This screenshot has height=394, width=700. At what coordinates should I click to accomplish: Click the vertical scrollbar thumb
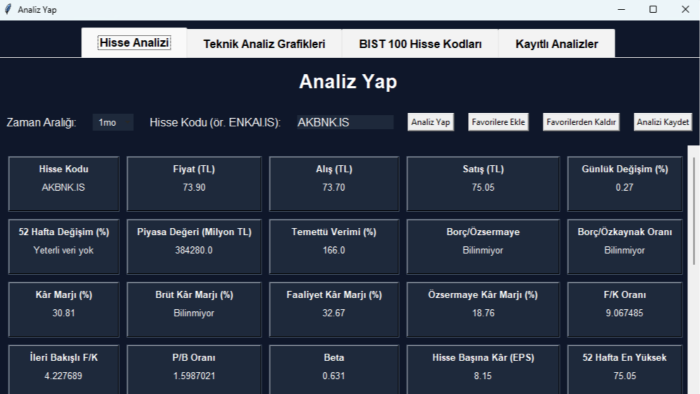point(694,210)
